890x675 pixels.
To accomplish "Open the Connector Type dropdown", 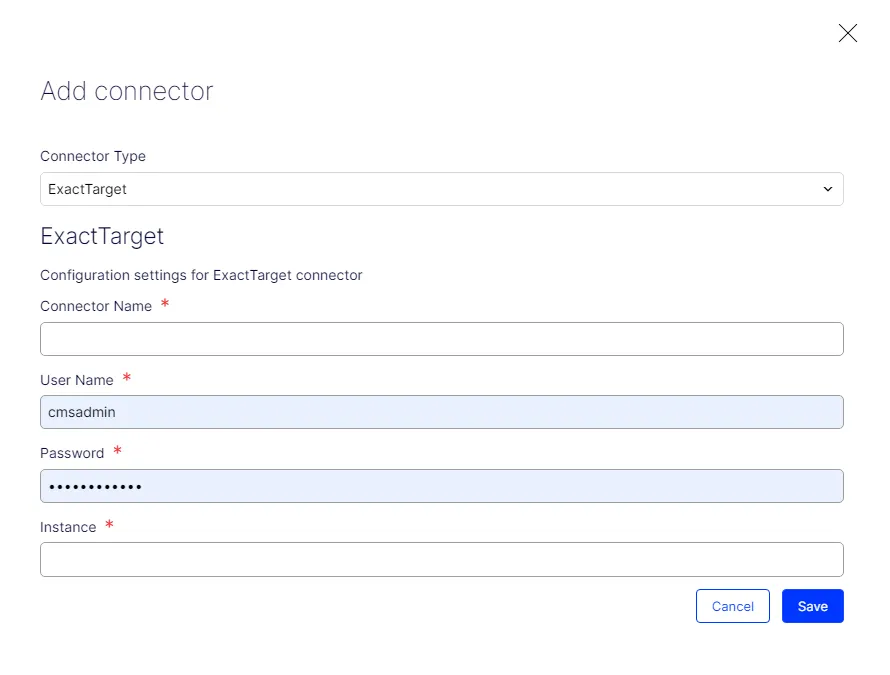I will tap(442, 189).
